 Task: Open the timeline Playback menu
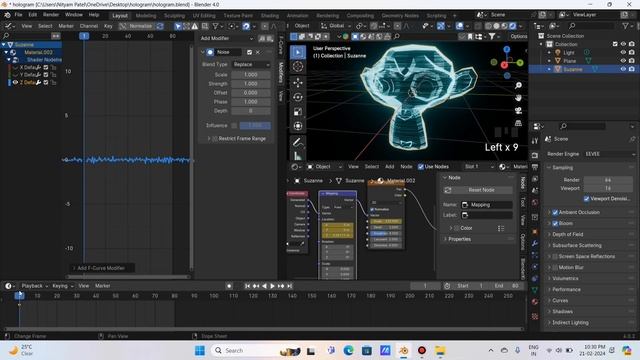(34, 286)
